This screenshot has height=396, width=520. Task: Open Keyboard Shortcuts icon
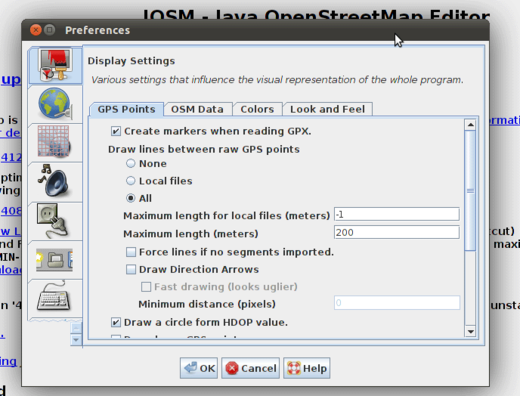[55, 297]
